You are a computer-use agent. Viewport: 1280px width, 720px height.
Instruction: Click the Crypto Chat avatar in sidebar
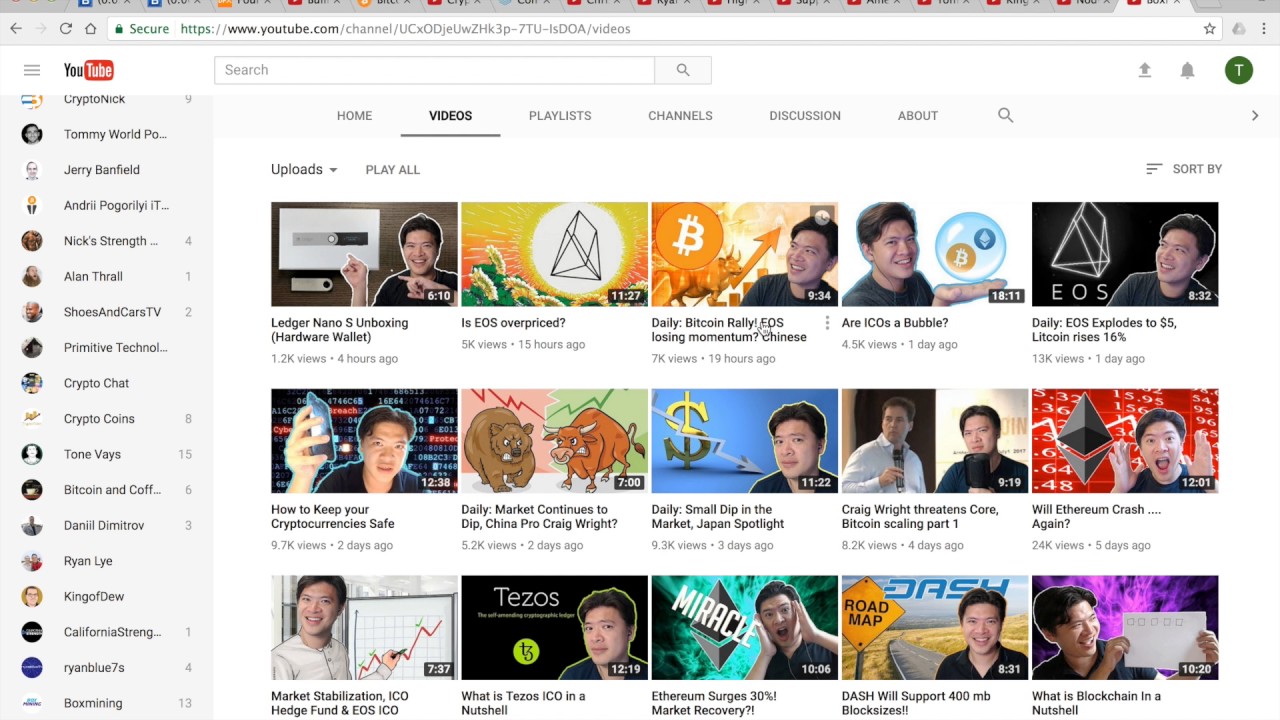tap(32, 383)
